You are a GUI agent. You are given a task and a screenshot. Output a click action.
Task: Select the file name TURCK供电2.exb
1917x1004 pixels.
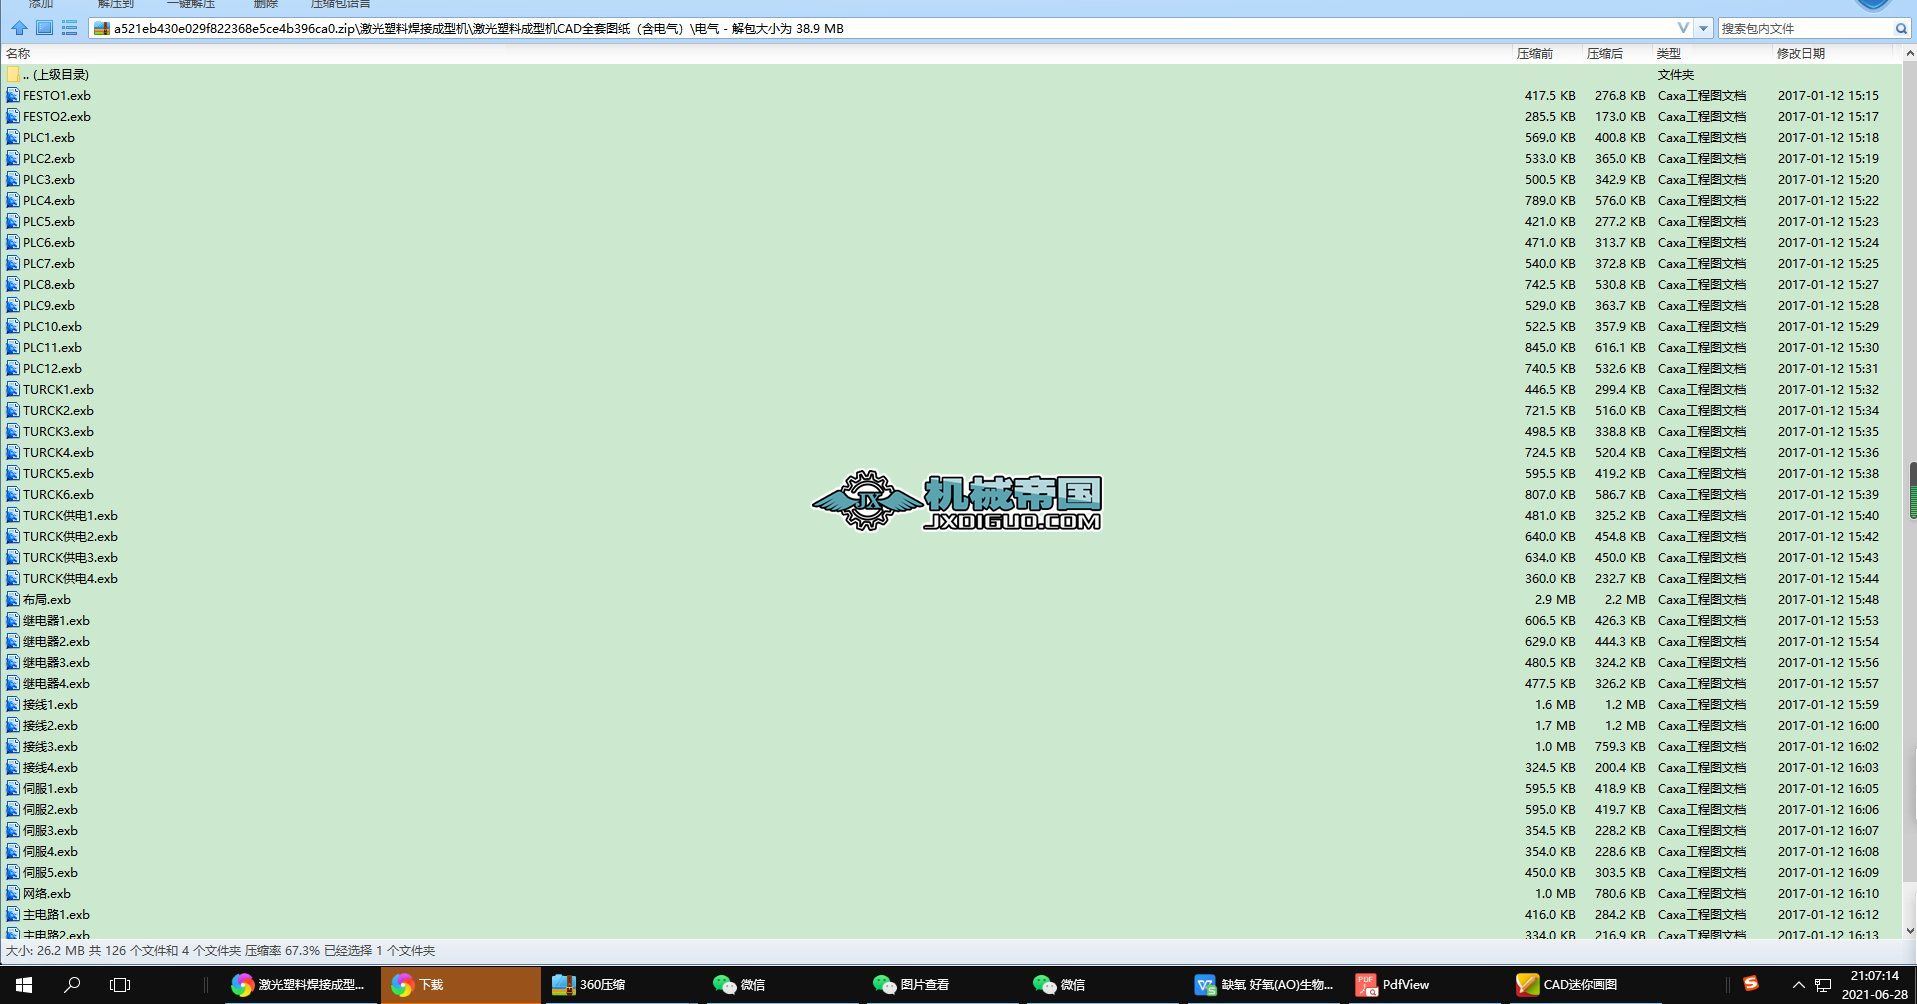pyautogui.click(x=70, y=537)
